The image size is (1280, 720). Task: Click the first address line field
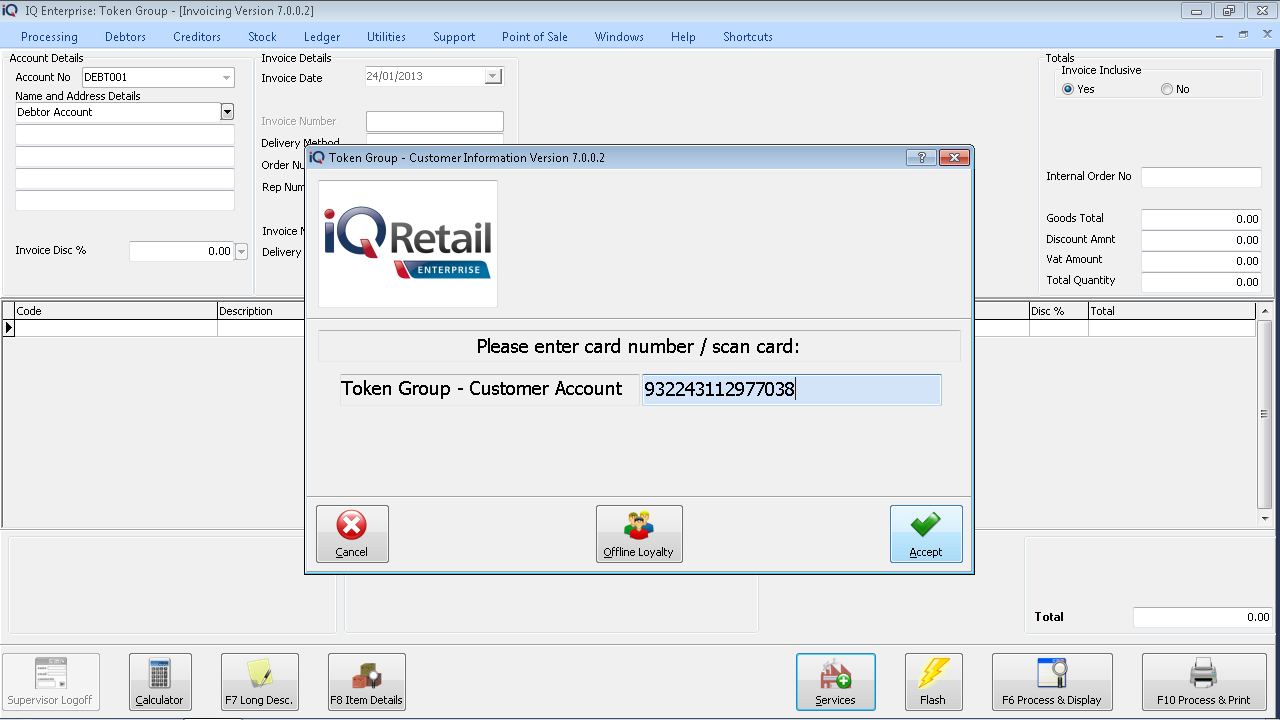tap(125, 135)
